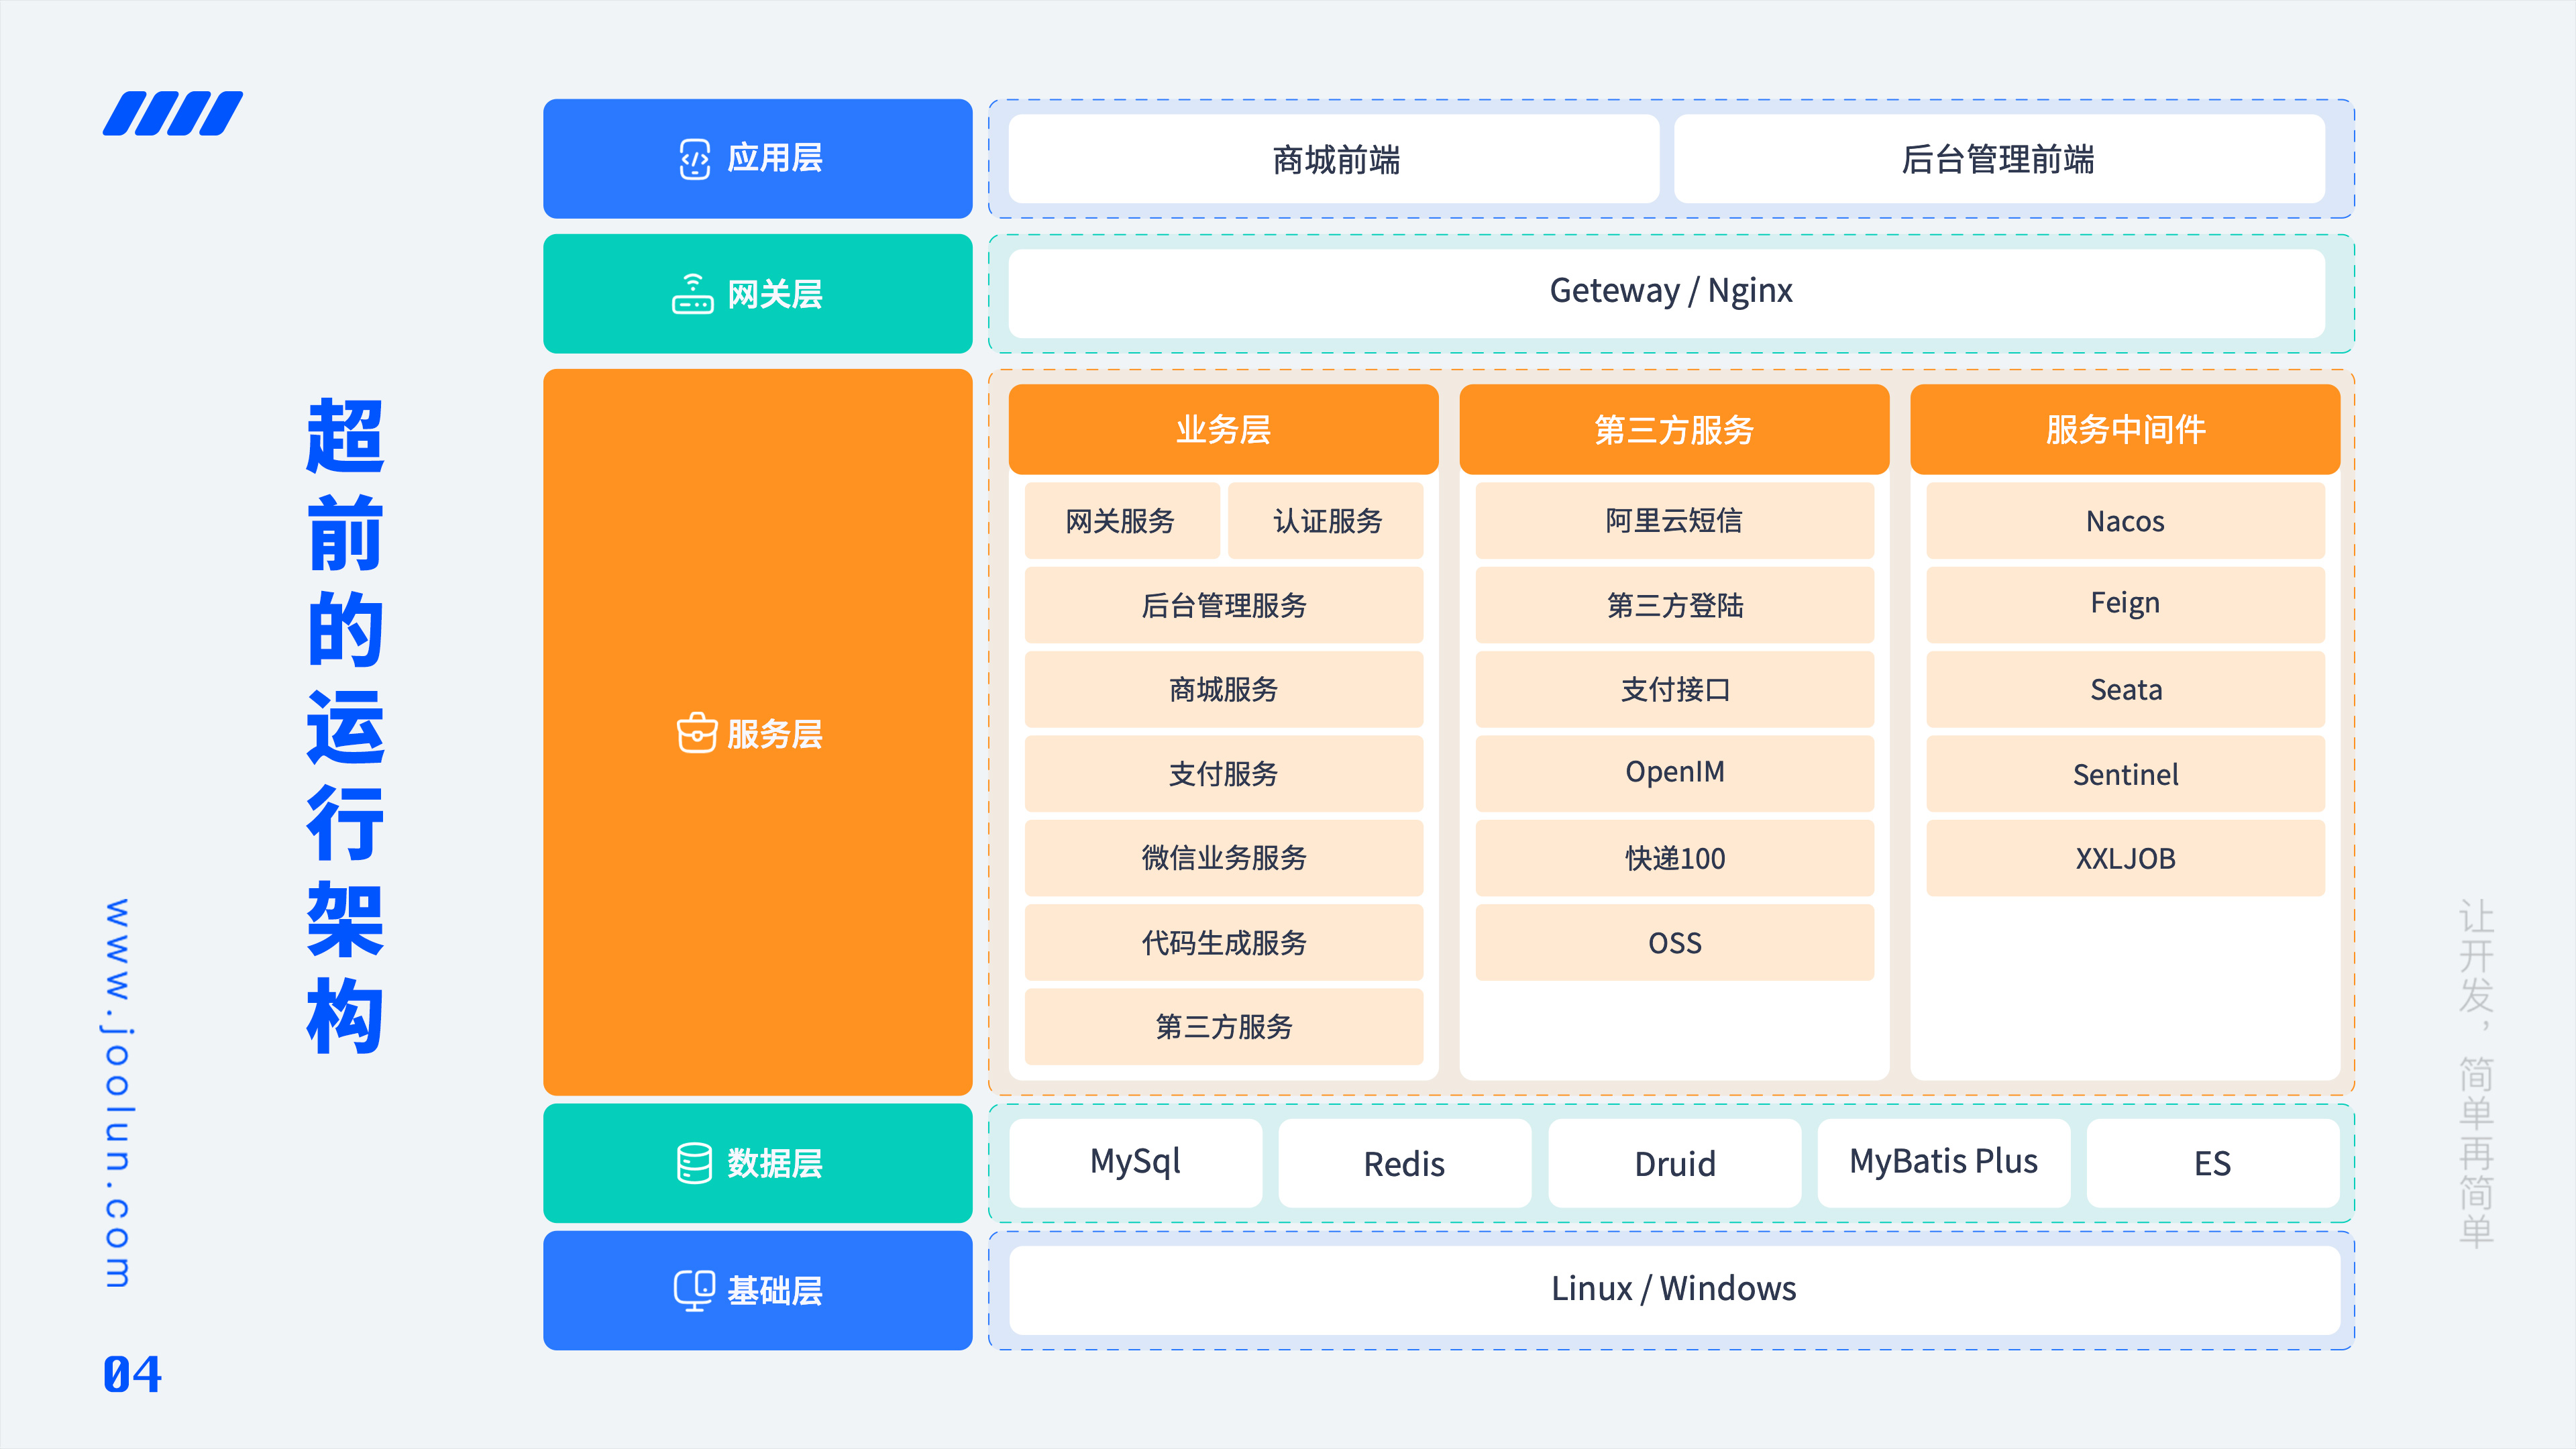Screen dimensions: 2576x1449
Task: Click the Geteway / Nginx box
Action: pos(1667,293)
